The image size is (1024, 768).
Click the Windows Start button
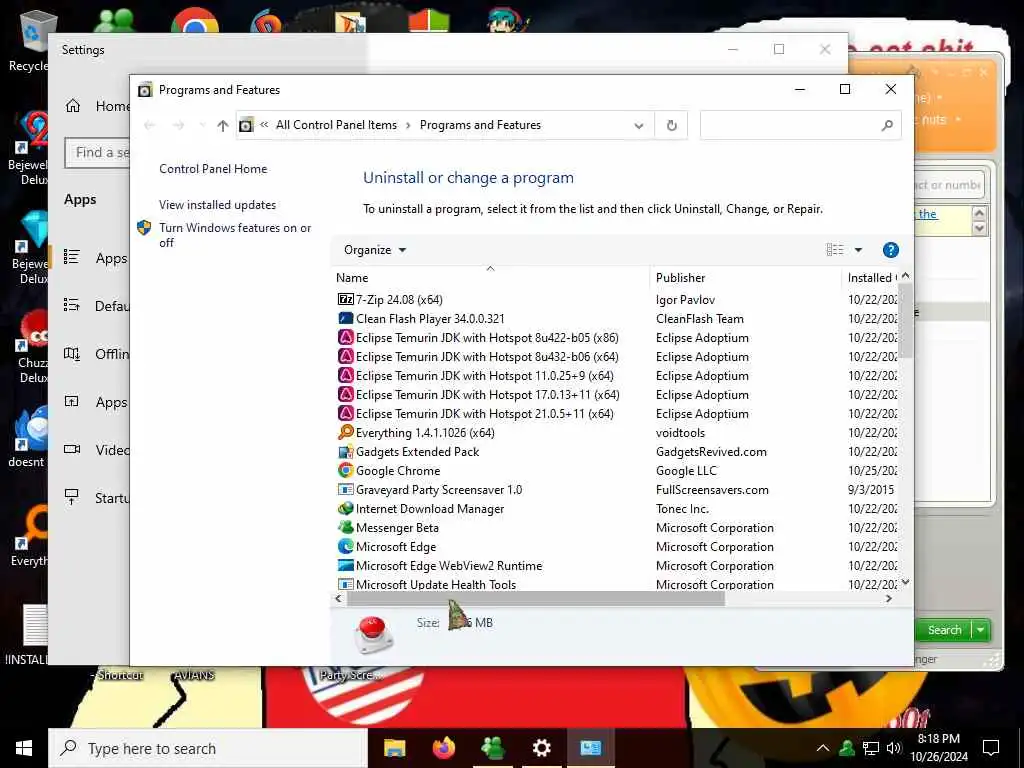24,748
